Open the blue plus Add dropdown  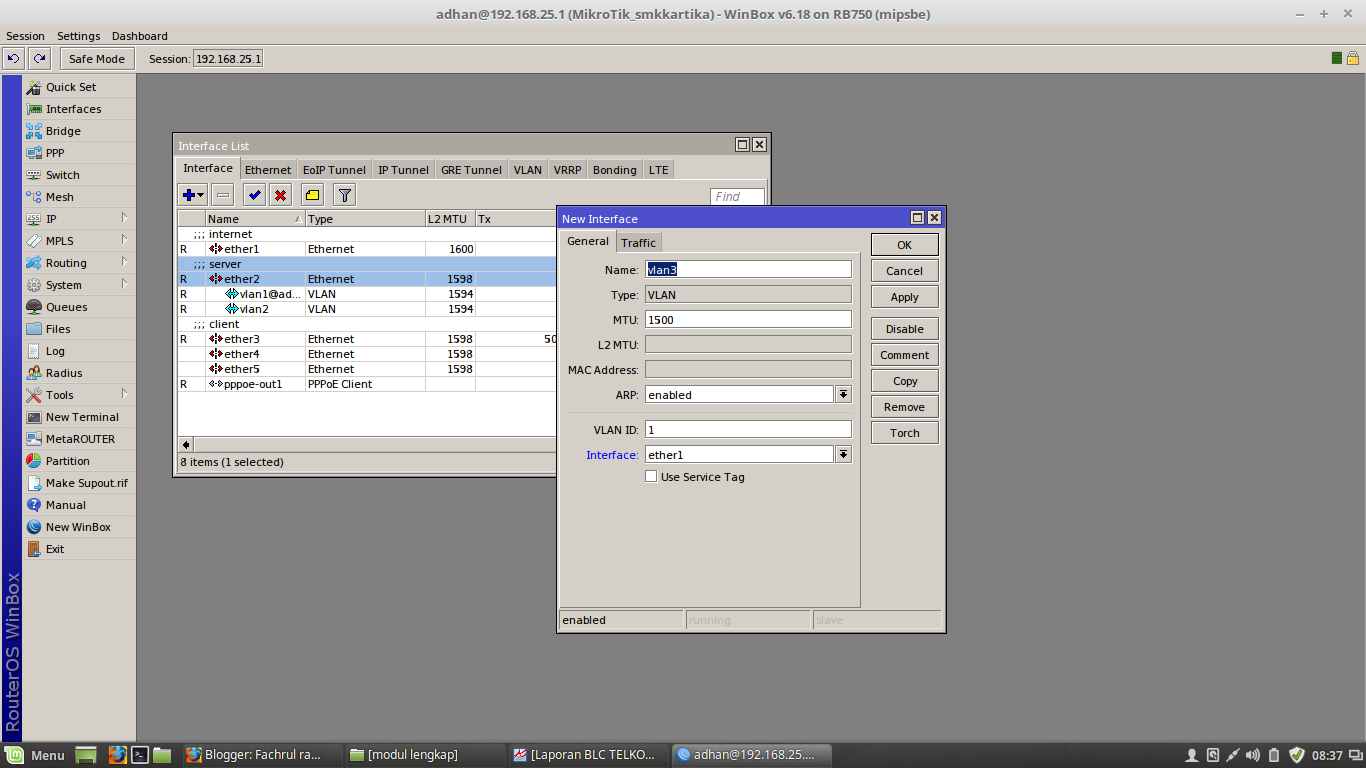[x=193, y=195]
